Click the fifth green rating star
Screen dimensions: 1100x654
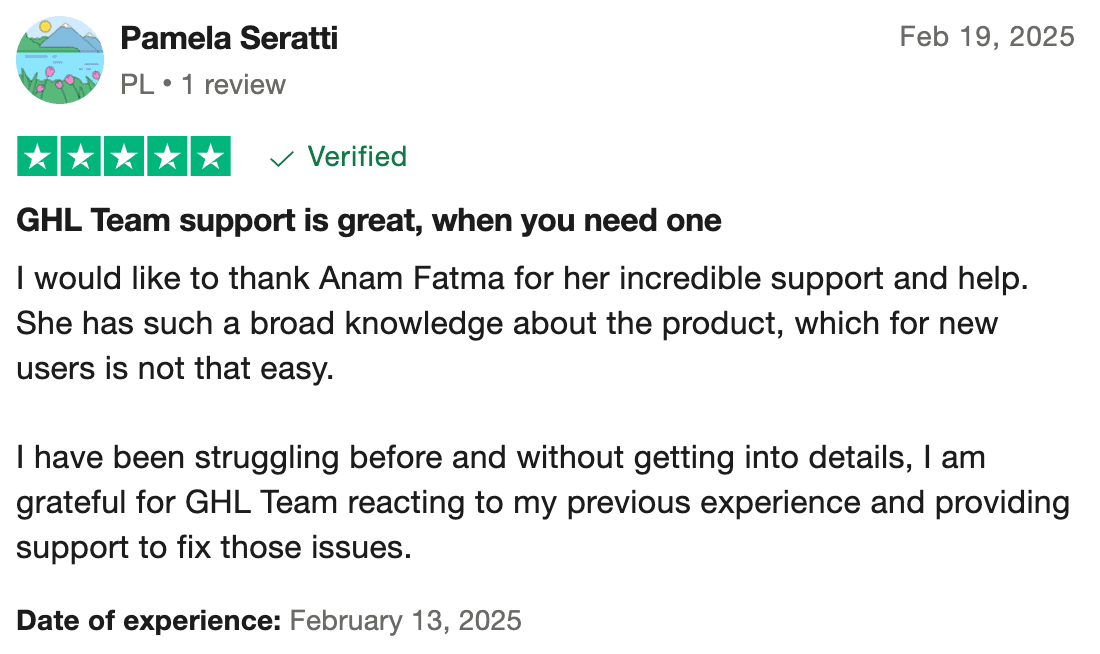(x=210, y=157)
